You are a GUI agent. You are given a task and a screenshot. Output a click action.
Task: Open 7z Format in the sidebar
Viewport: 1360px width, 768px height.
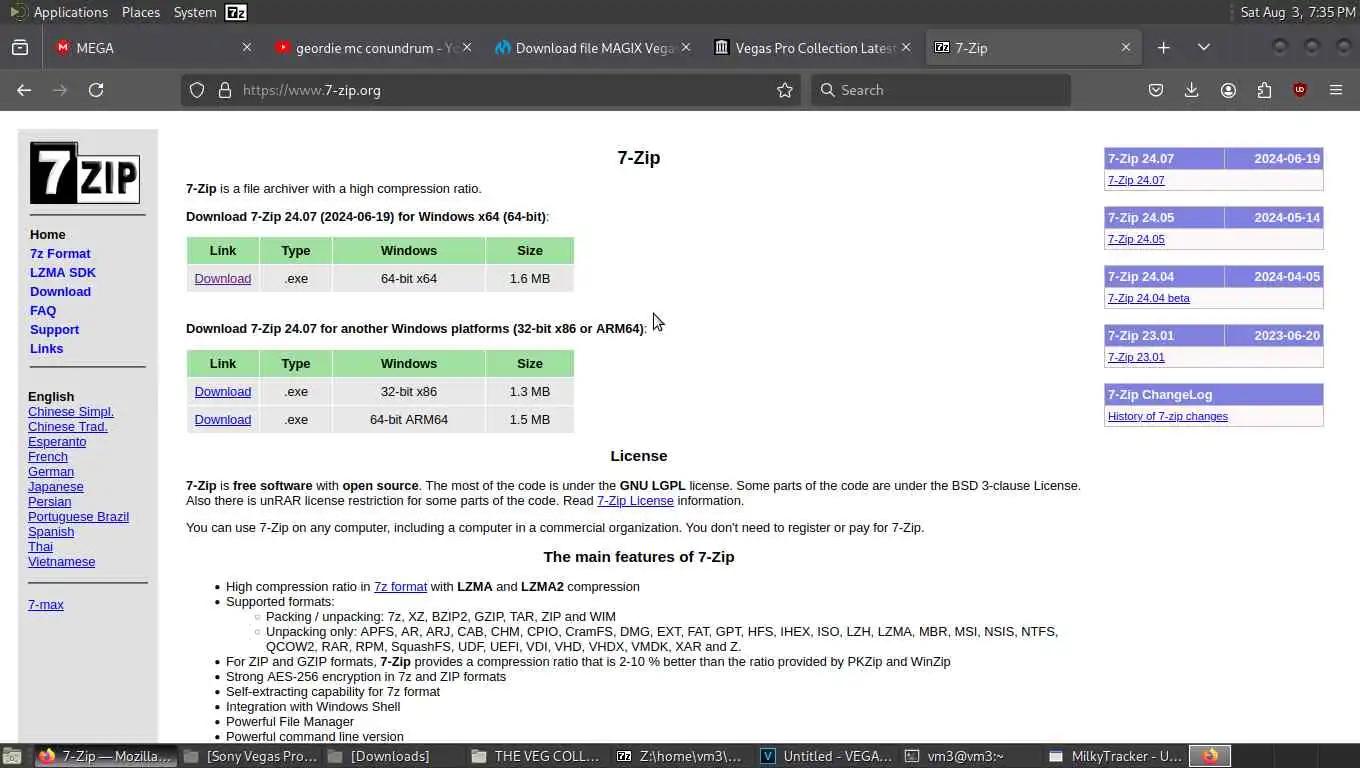tap(60, 253)
